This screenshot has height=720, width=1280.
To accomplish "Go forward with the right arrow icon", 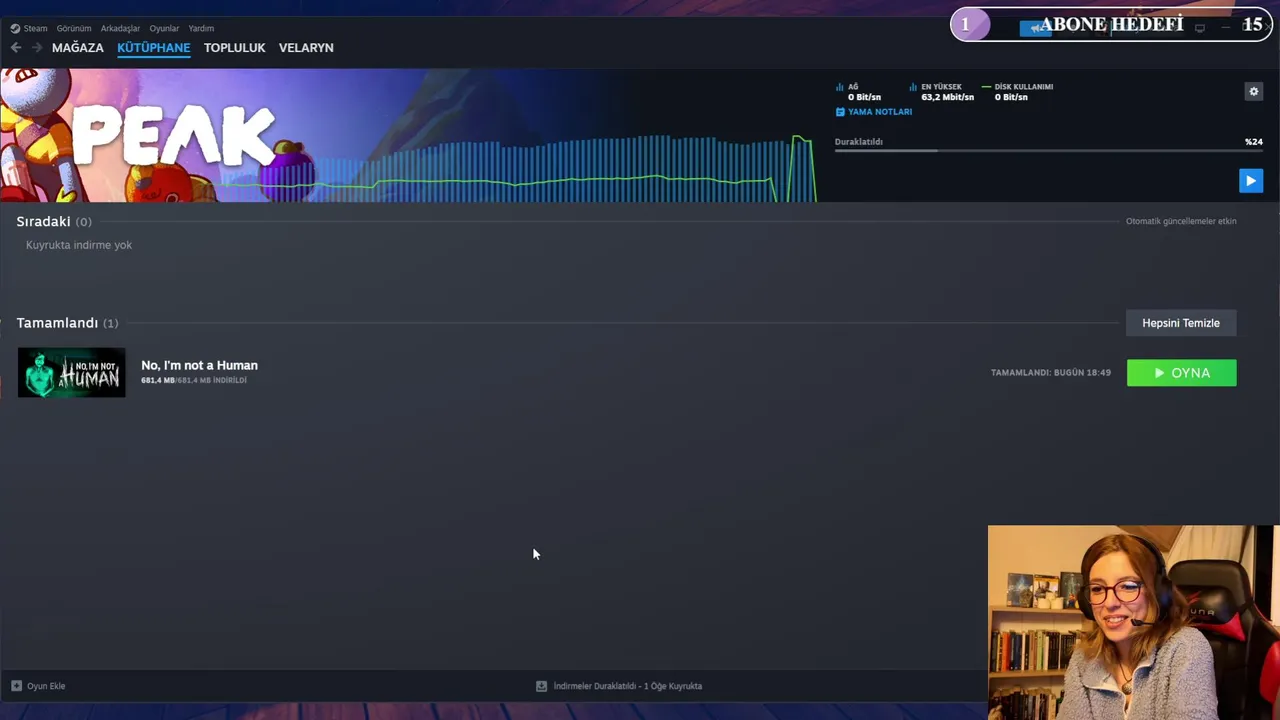I will tap(37, 47).
